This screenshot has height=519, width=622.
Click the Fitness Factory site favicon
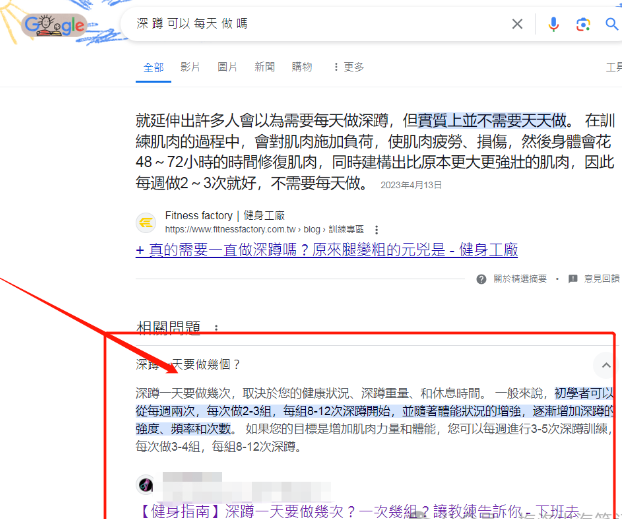point(146,221)
